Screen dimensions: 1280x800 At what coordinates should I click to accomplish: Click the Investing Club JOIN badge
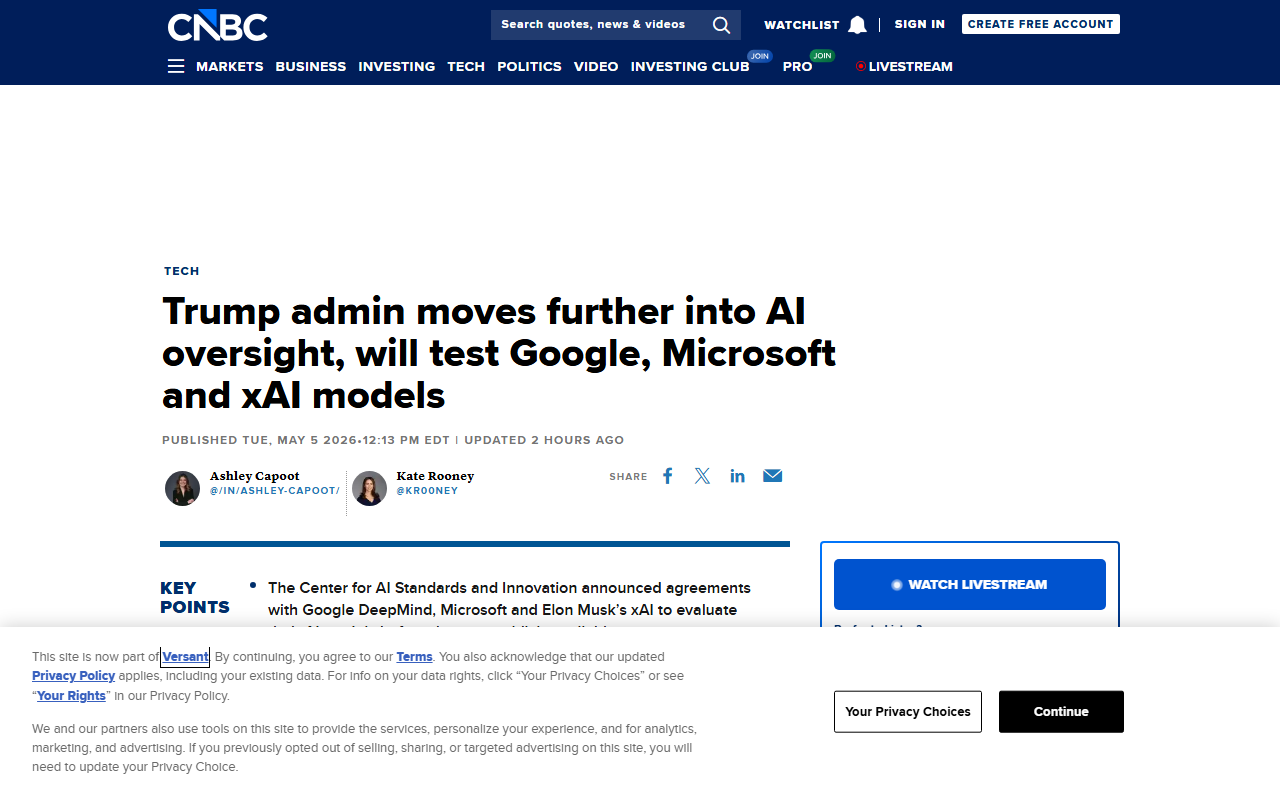point(760,56)
